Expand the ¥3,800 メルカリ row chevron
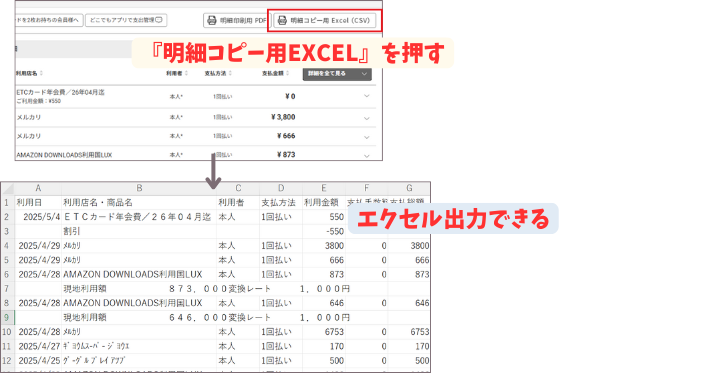The width and height of the screenshot is (714, 373). [367, 118]
